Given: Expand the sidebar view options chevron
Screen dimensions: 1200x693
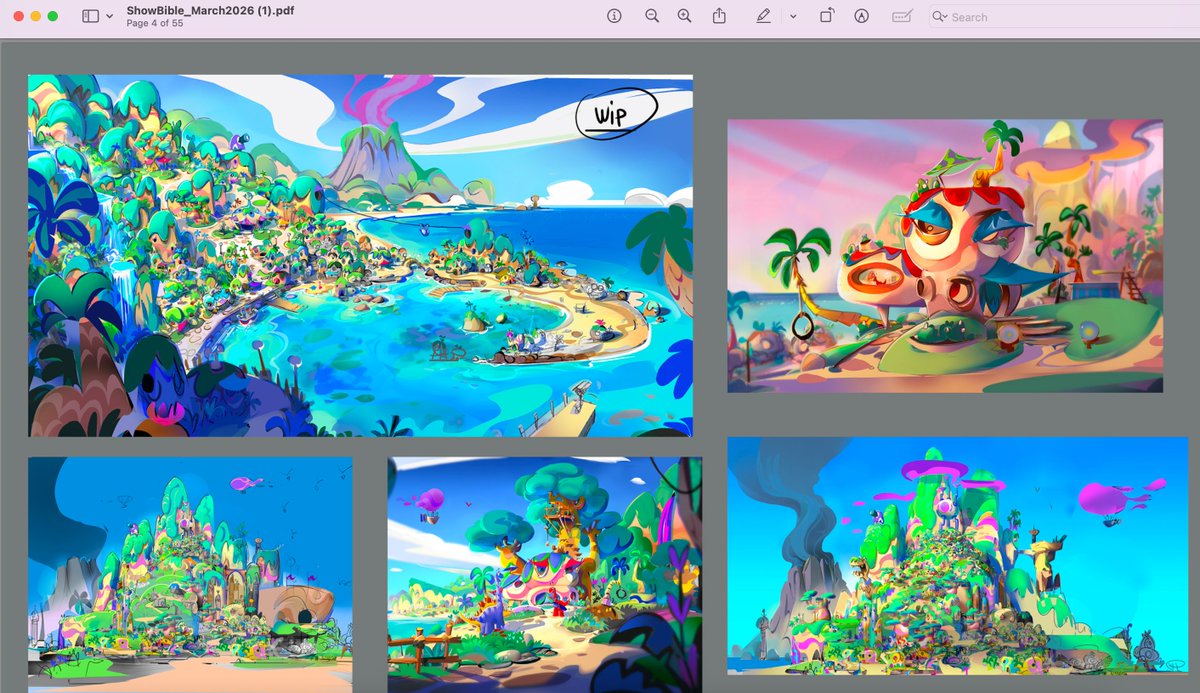Looking at the screenshot, I should coord(109,17).
